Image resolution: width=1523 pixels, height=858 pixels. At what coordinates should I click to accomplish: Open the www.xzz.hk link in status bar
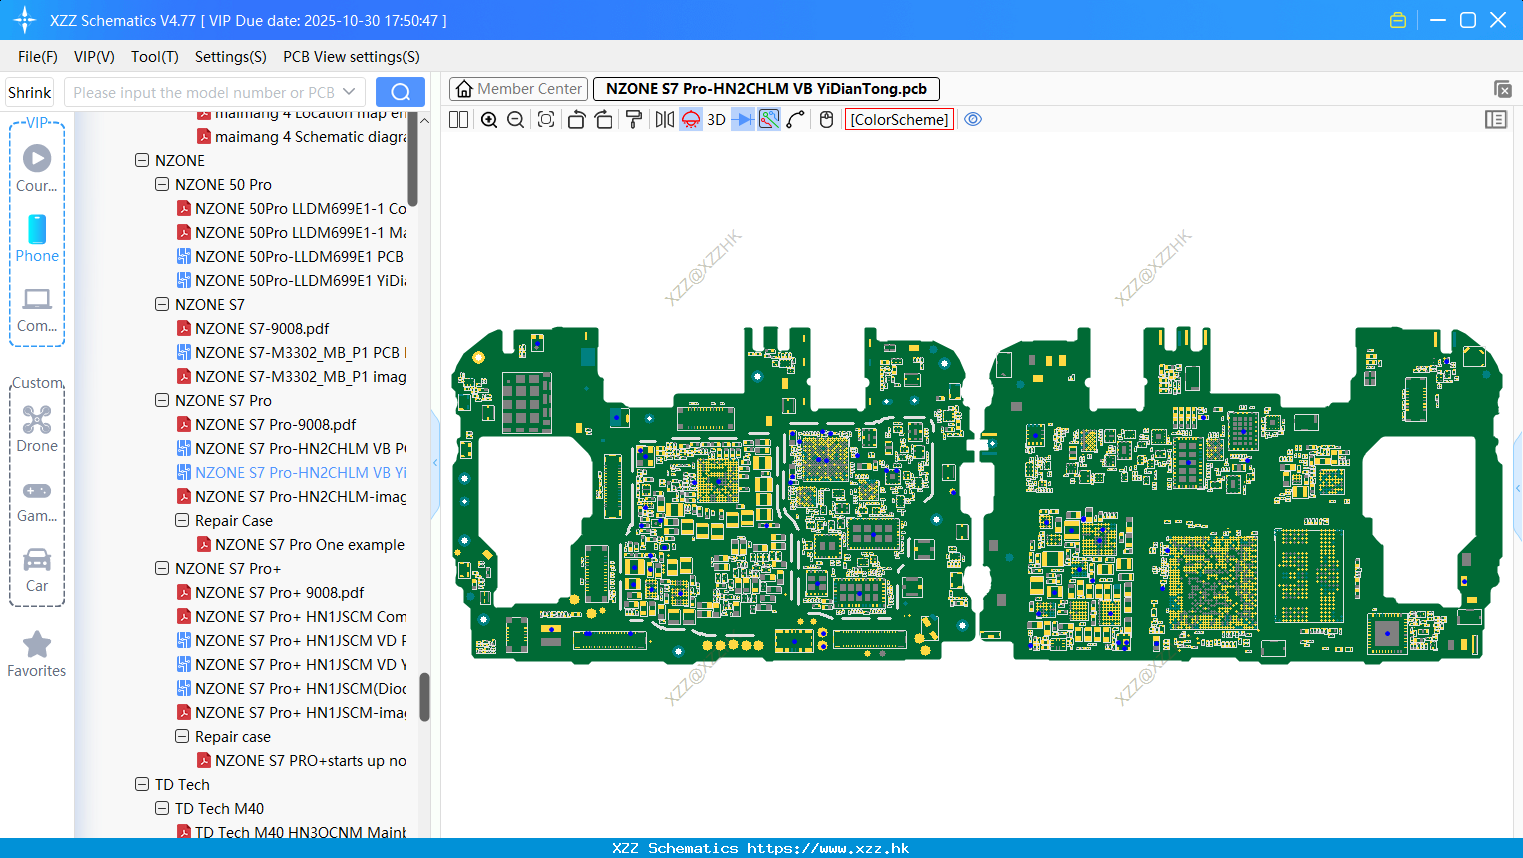tap(828, 848)
